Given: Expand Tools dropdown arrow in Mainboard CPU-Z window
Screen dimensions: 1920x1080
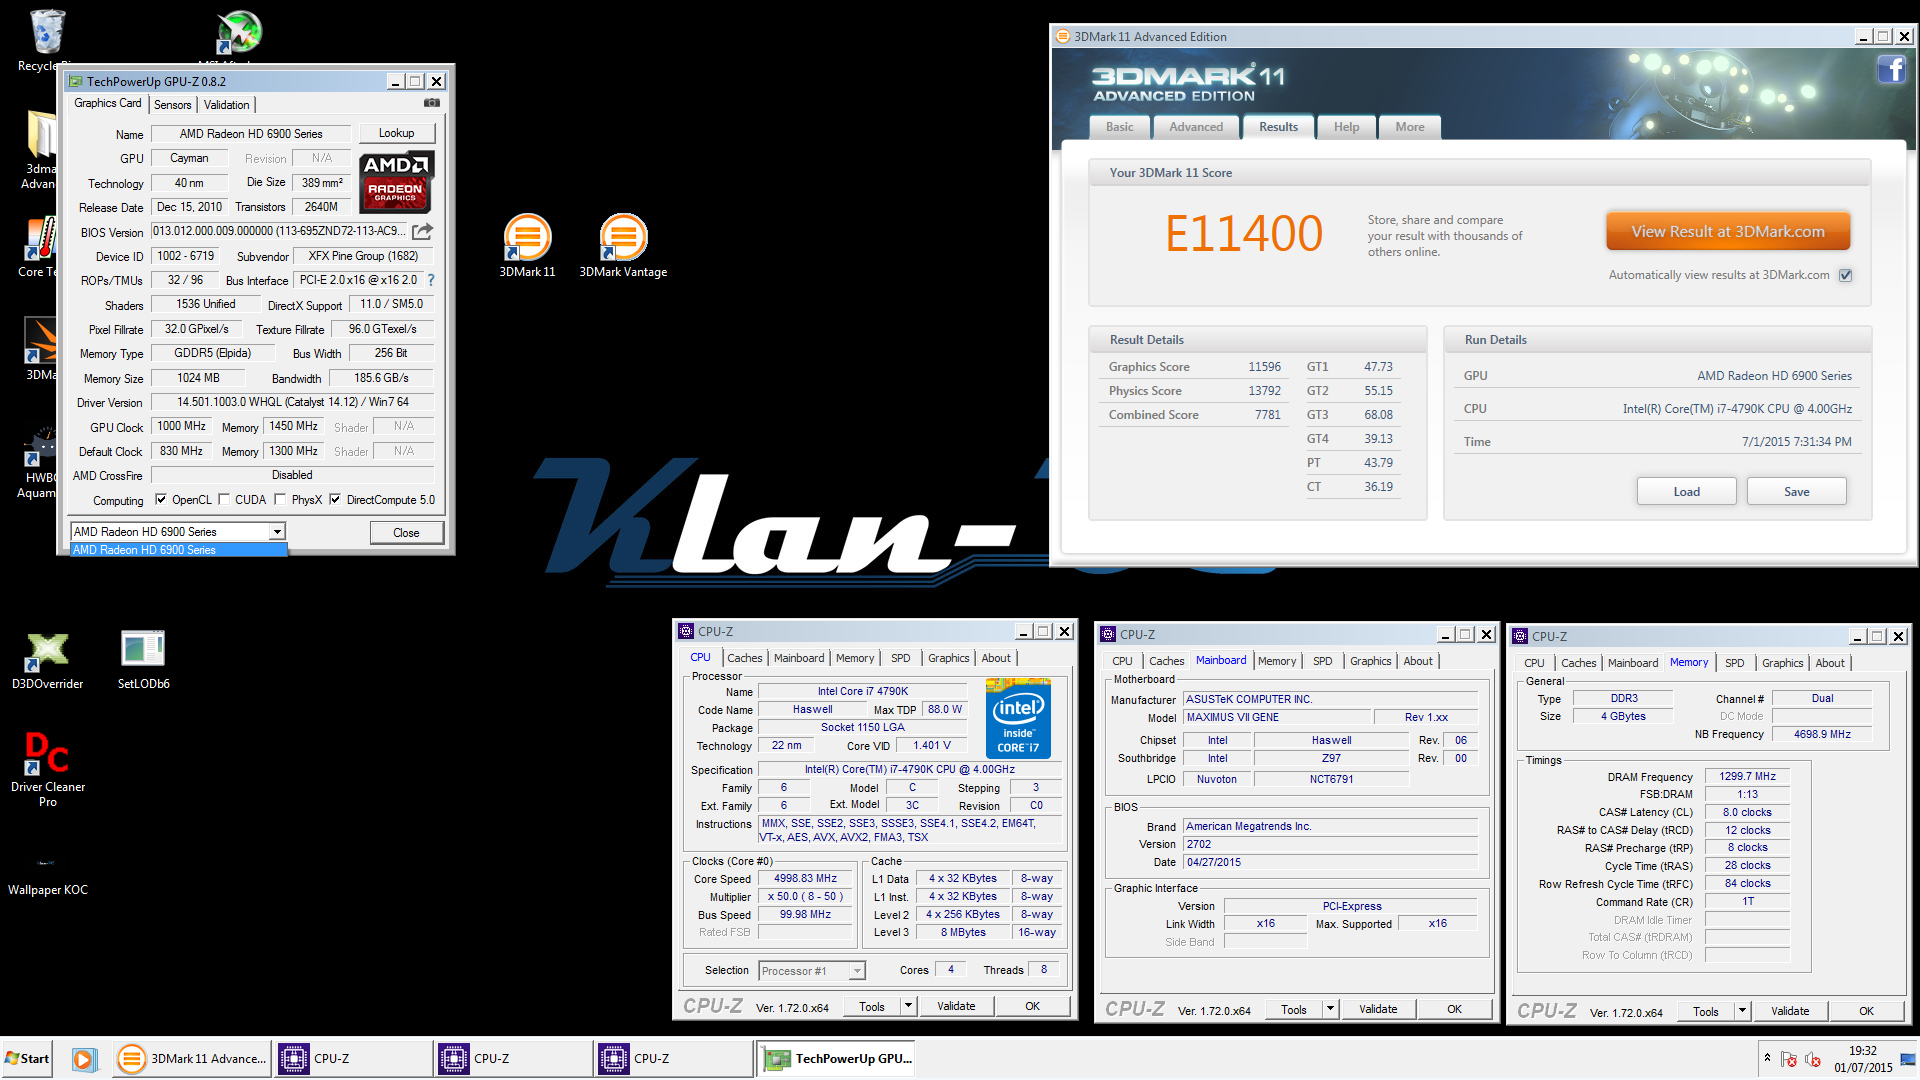Looking at the screenshot, I should click(x=1330, y=1009).
